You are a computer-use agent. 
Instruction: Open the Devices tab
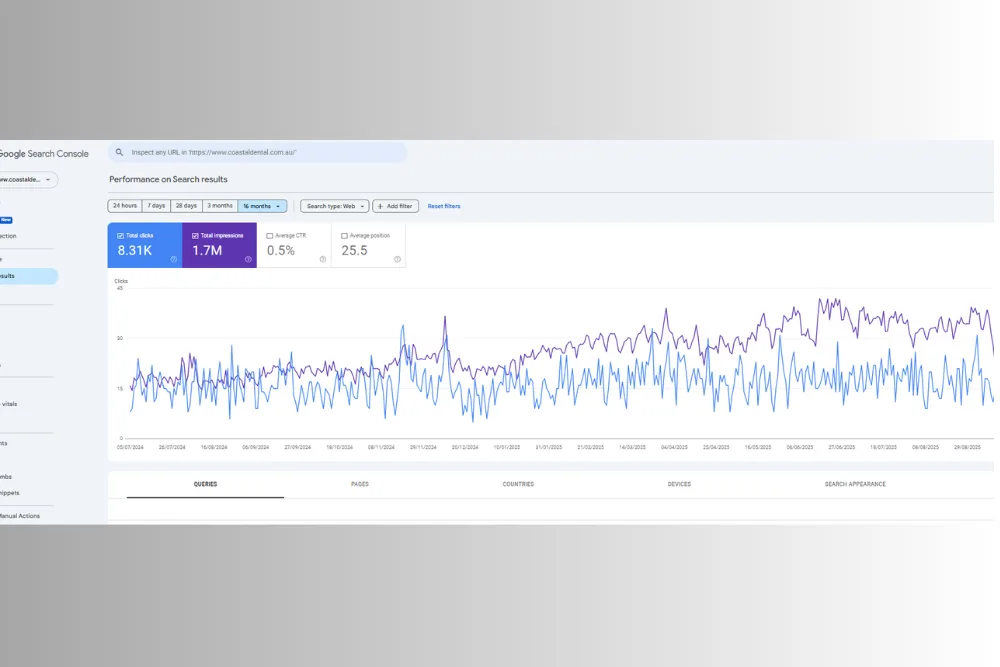point(679,484)
